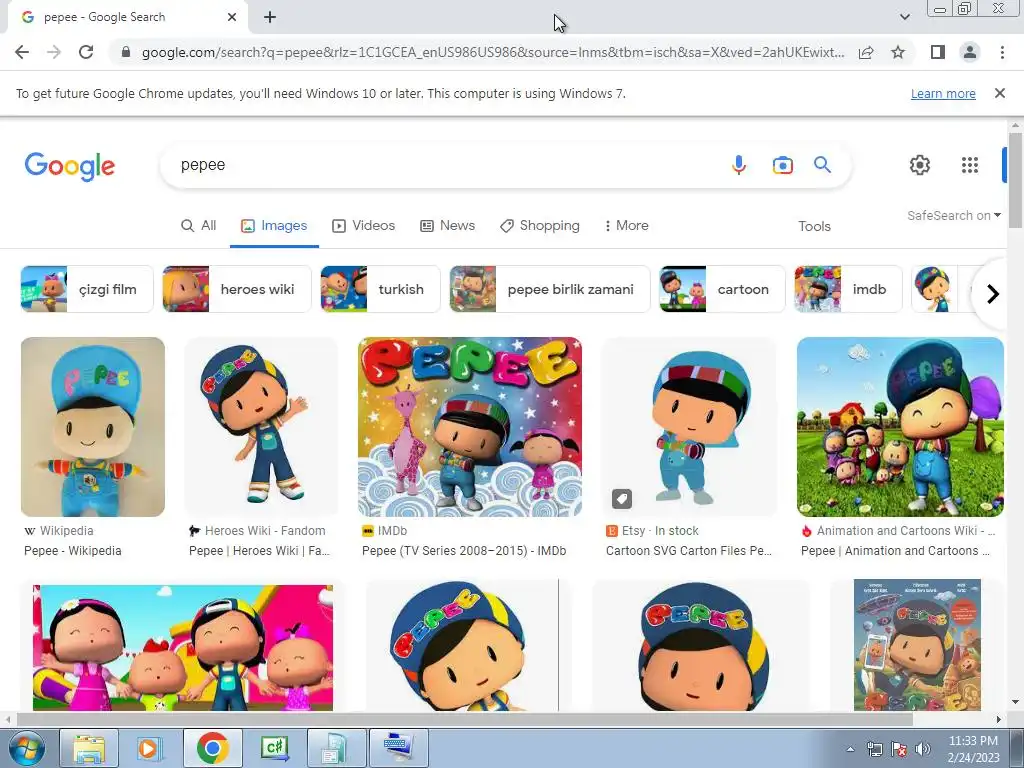Open Pepee TV Series IMDb link
Image resolution: width=1024 pixels, height=768 pixels.
coord(464,551)
